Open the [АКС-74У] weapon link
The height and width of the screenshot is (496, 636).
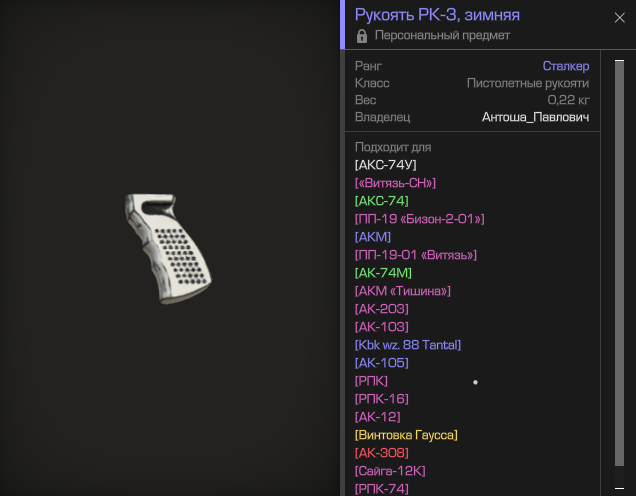click(385, 165)
